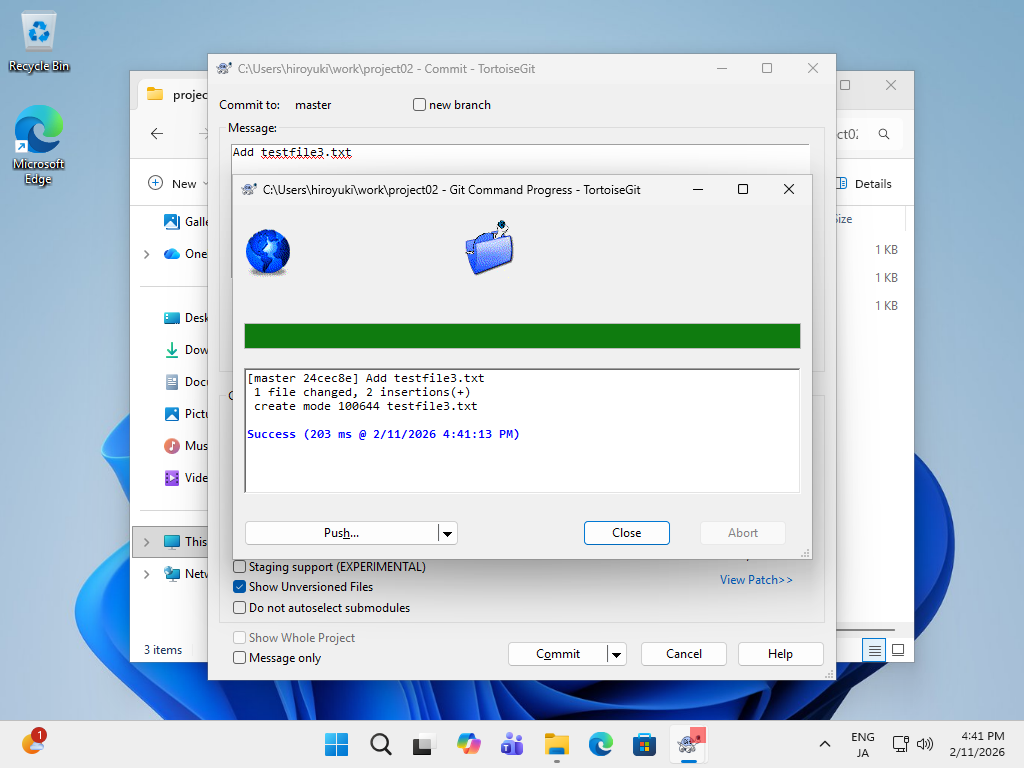Launch Copilot from the taskbar
Screen dimensions: 1024x768
click(x=468, y=744)
